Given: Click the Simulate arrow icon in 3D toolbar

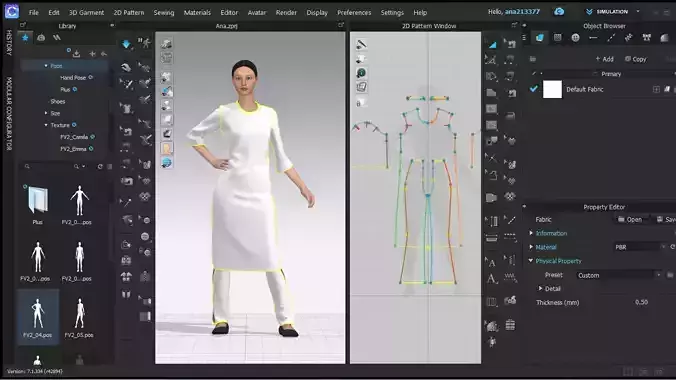Looking at the screenshot, I should tap(126, 44).
